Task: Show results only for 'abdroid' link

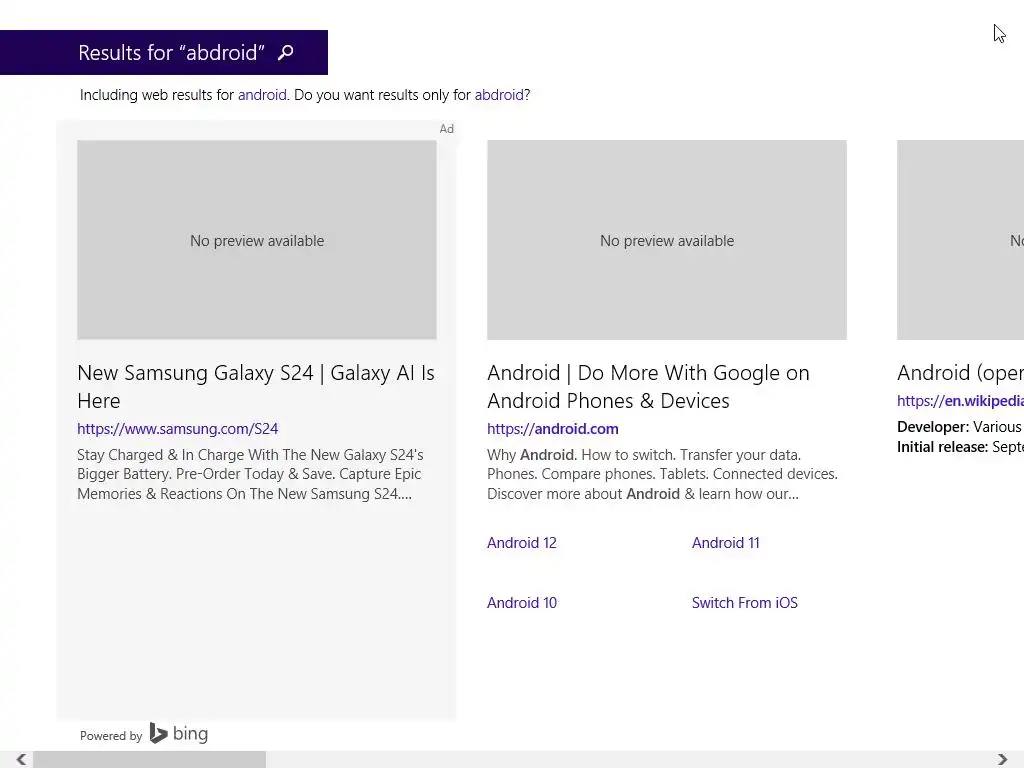Action: click(499, 95)
